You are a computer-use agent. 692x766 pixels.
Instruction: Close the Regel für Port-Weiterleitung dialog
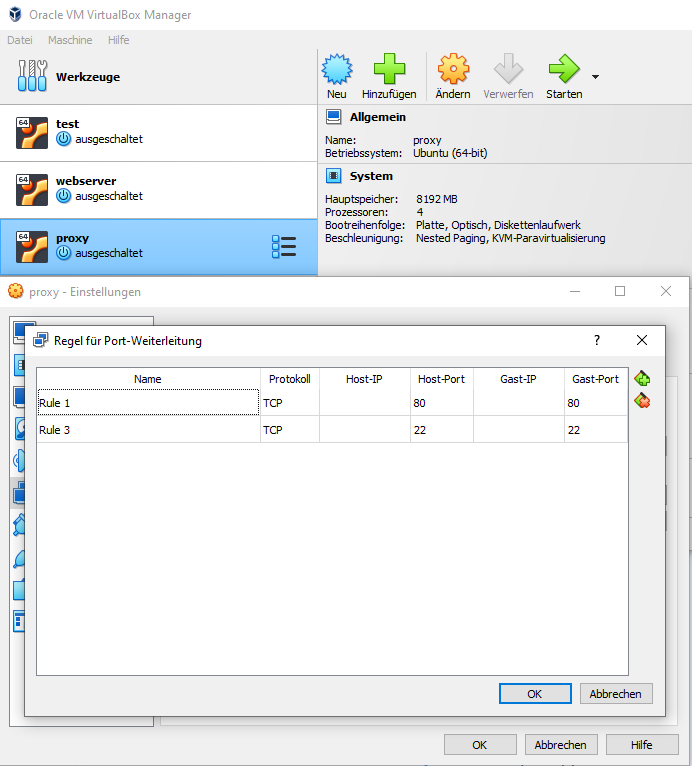coord(642,340)
